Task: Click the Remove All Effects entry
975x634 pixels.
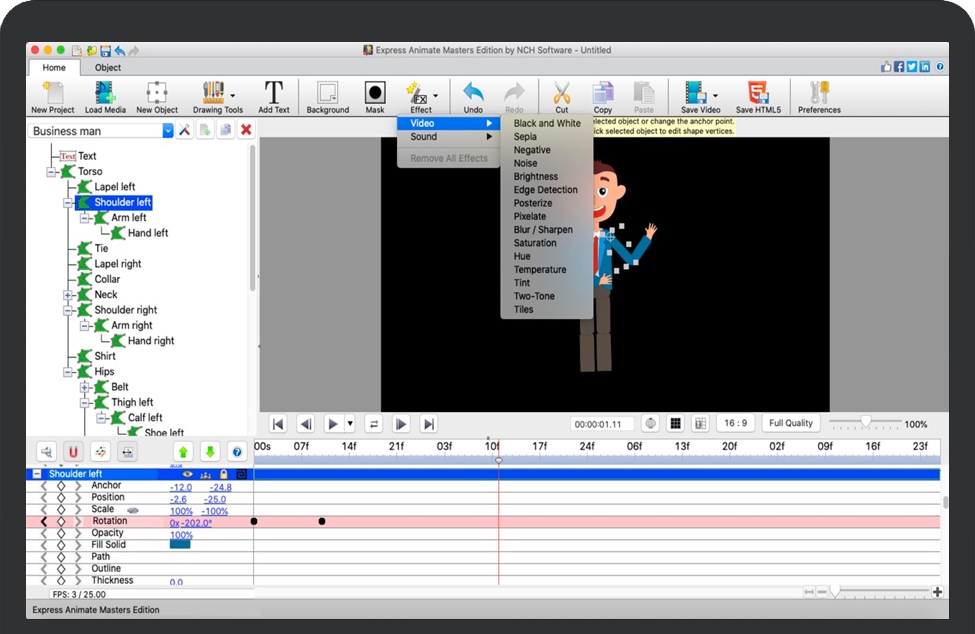Action: 448,158
